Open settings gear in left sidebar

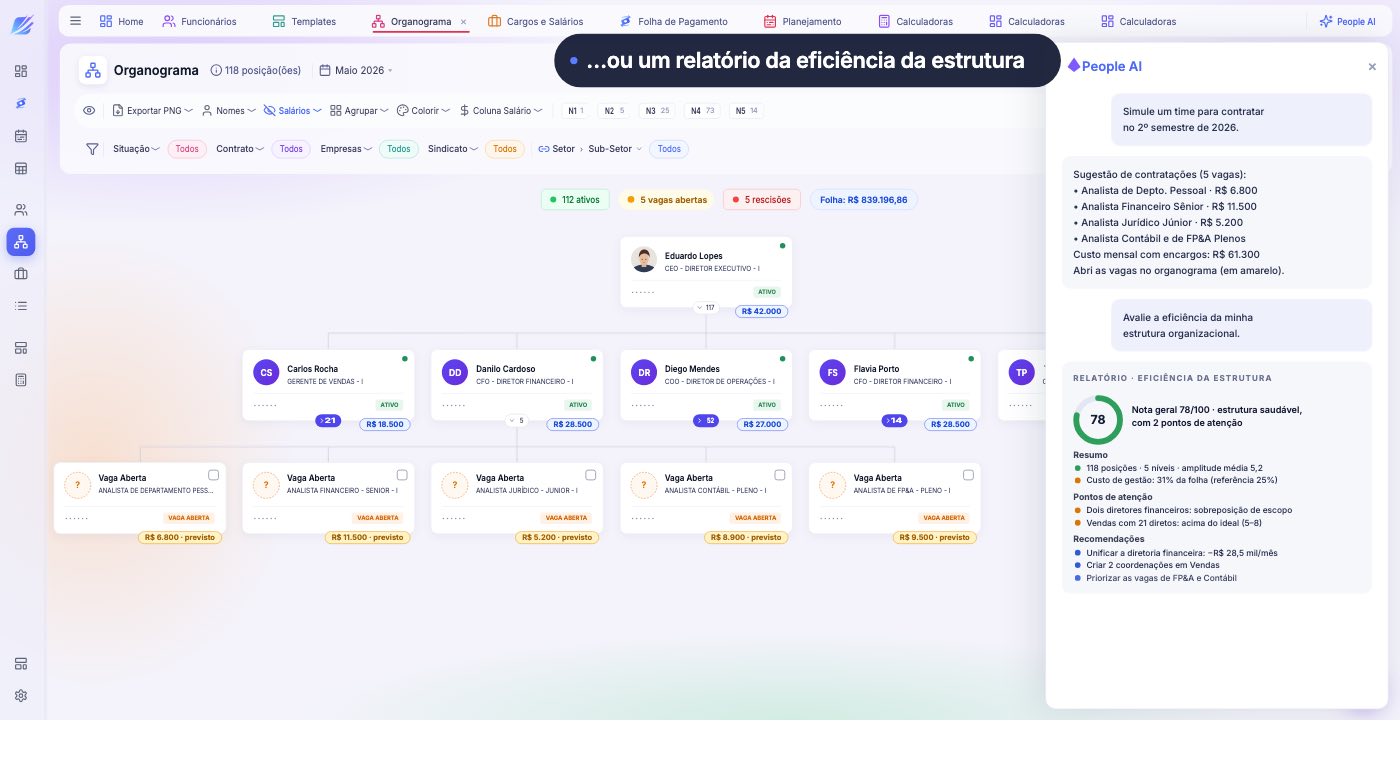[x=21, y=695]
